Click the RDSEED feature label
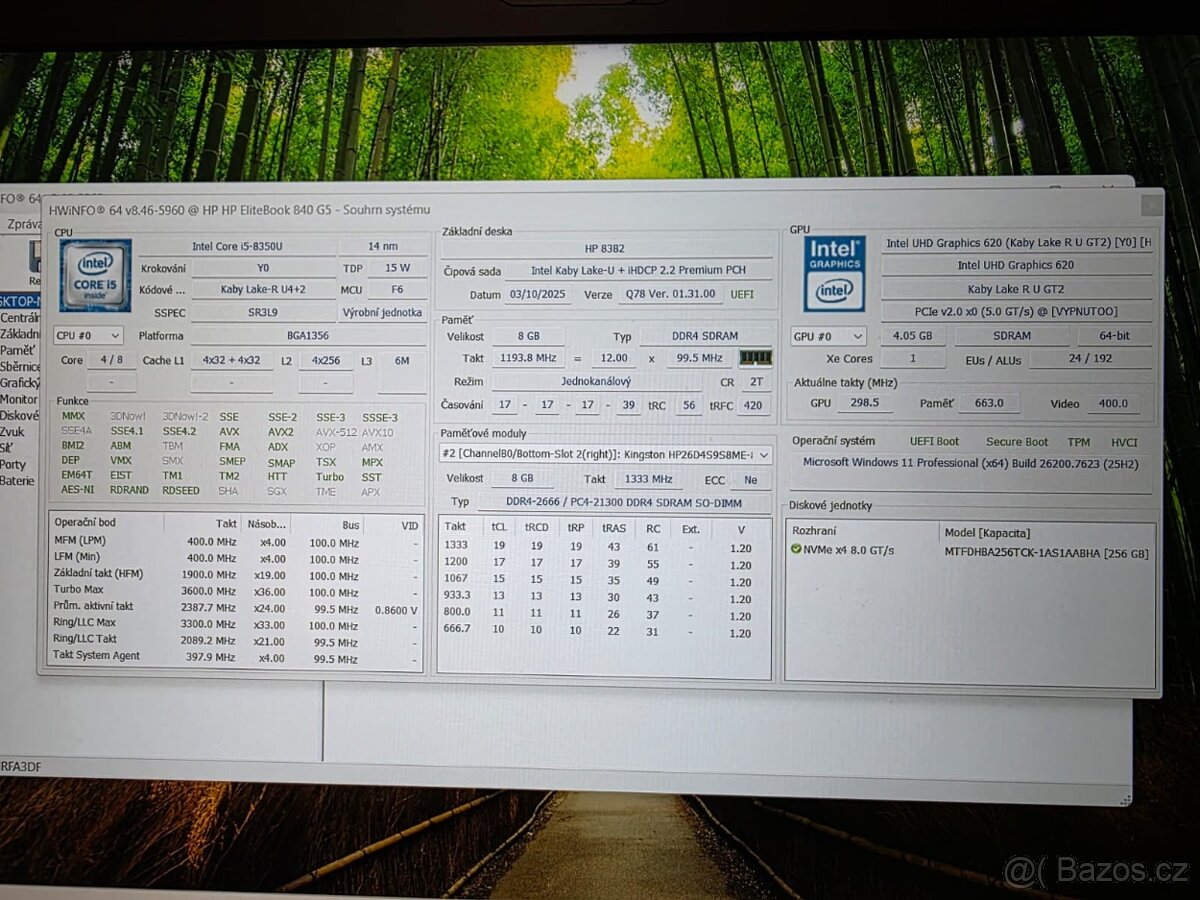The width and height of the screenshot is (1200, 900). tap(180, 490)
